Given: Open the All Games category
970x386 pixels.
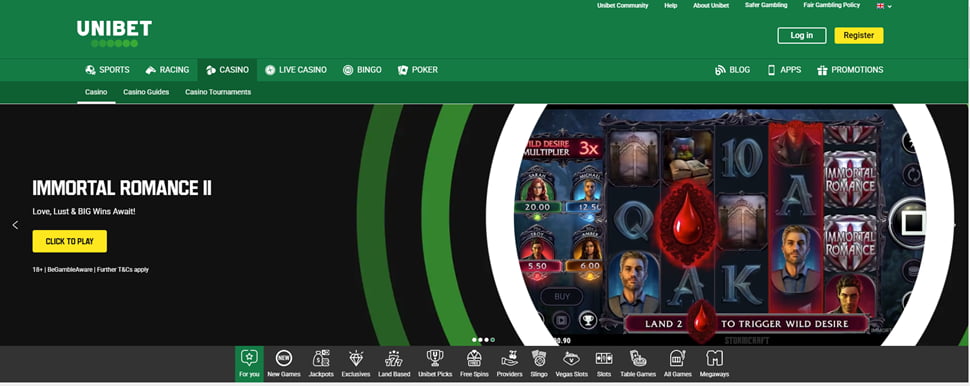Looking at the screenshot, I should point(676,364).
